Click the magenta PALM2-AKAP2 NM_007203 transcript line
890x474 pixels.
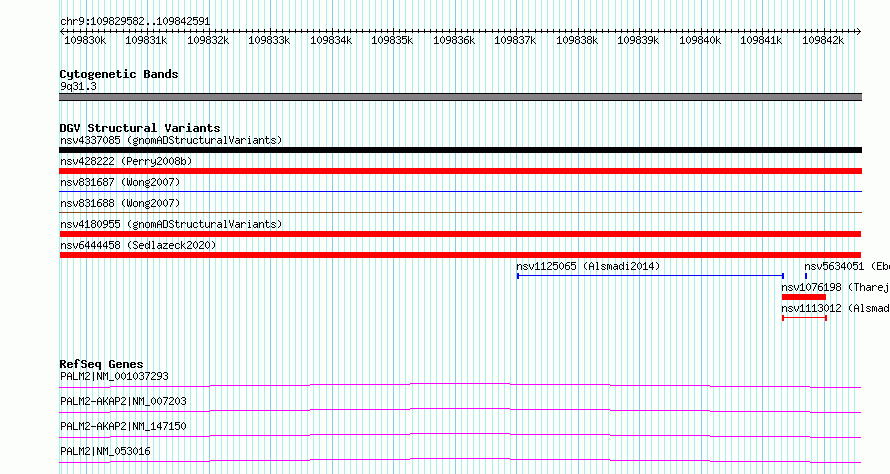[x=460, y=410]
